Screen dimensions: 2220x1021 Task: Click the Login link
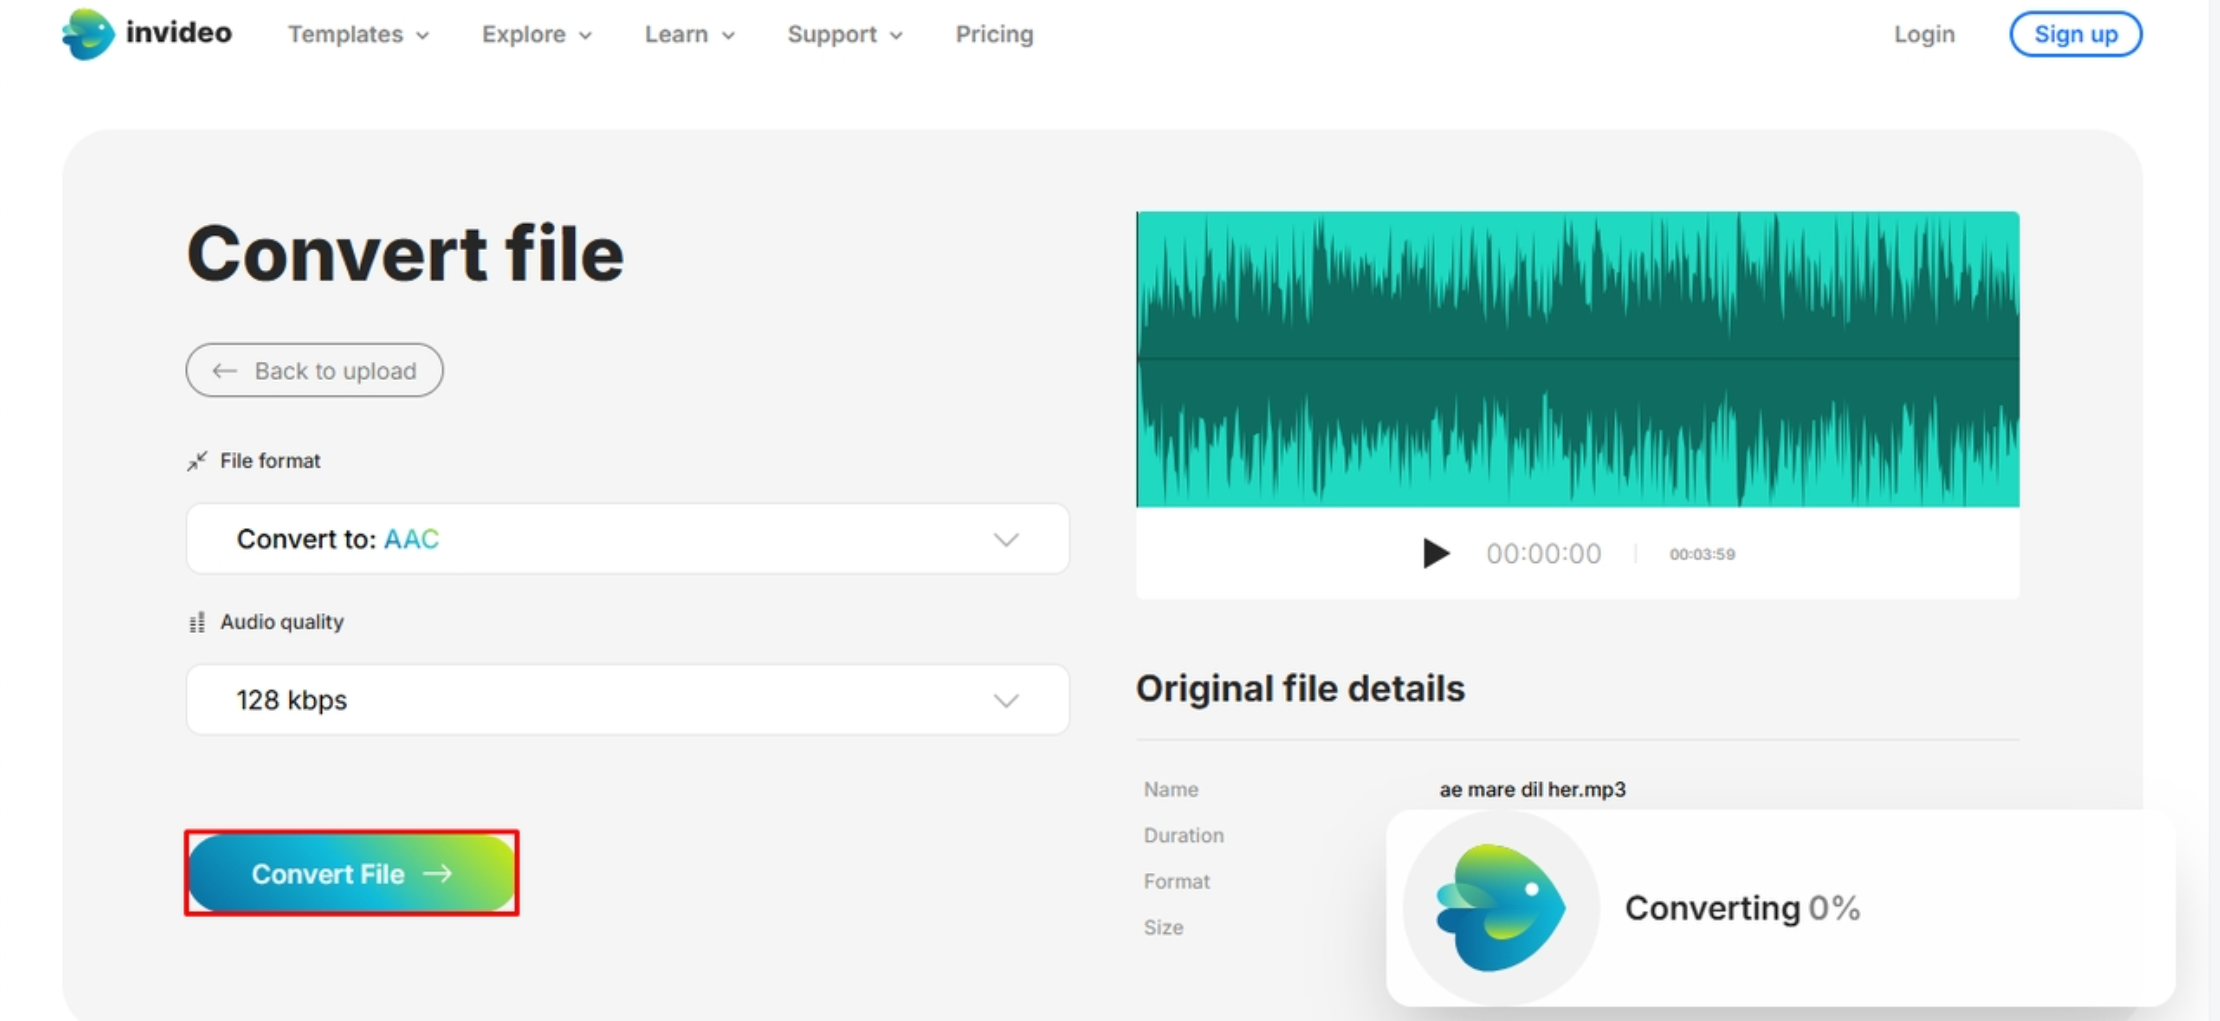(1923, 34)
